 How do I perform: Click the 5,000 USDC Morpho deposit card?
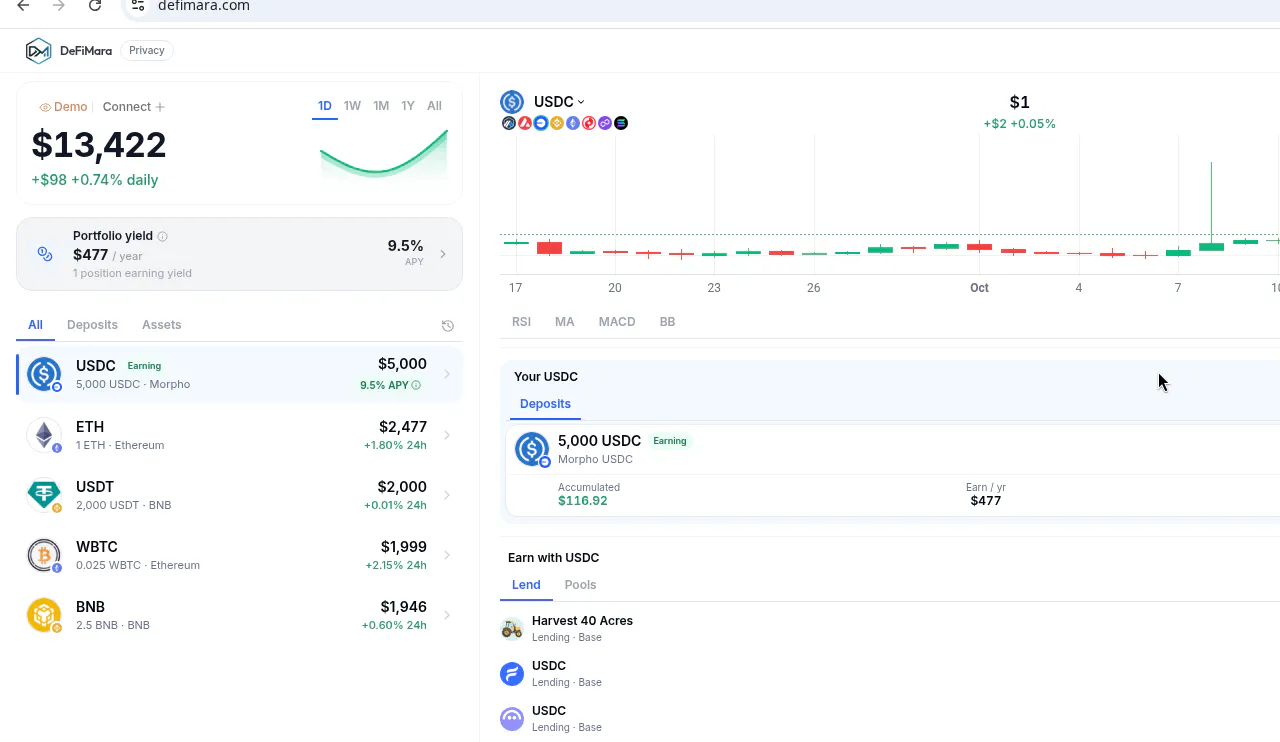click(x=893, y=470)
